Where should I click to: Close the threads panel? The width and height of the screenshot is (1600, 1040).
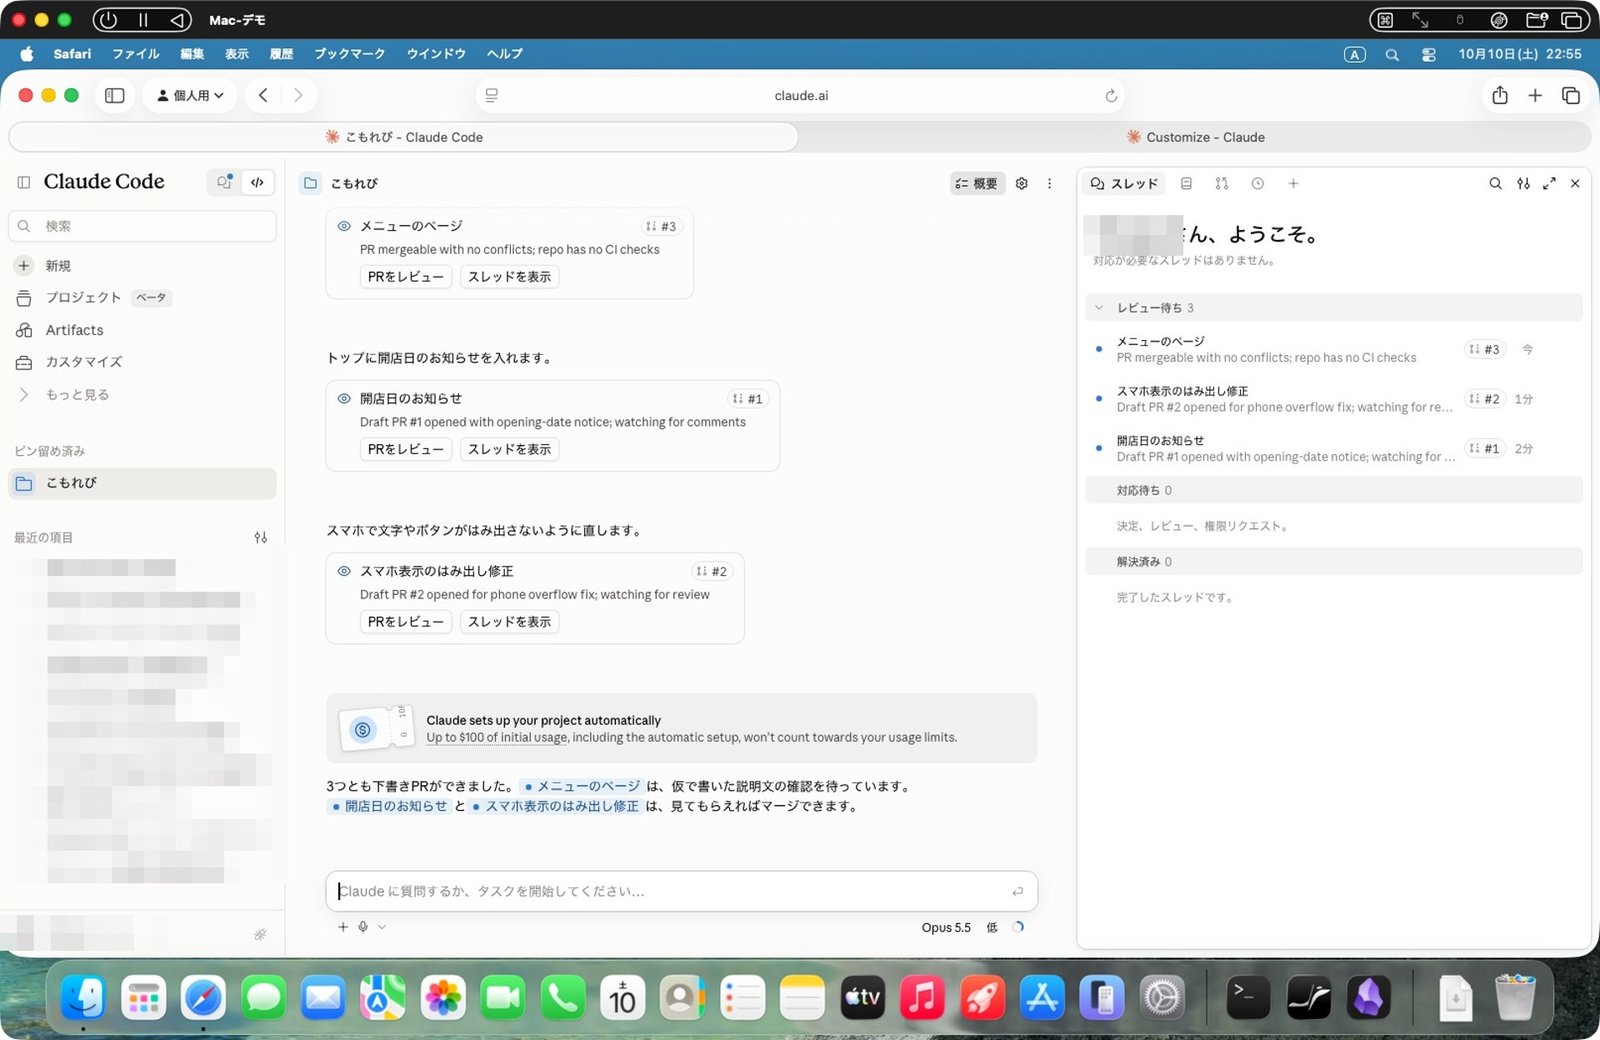pyautogui.click(x=1575, y=183)
